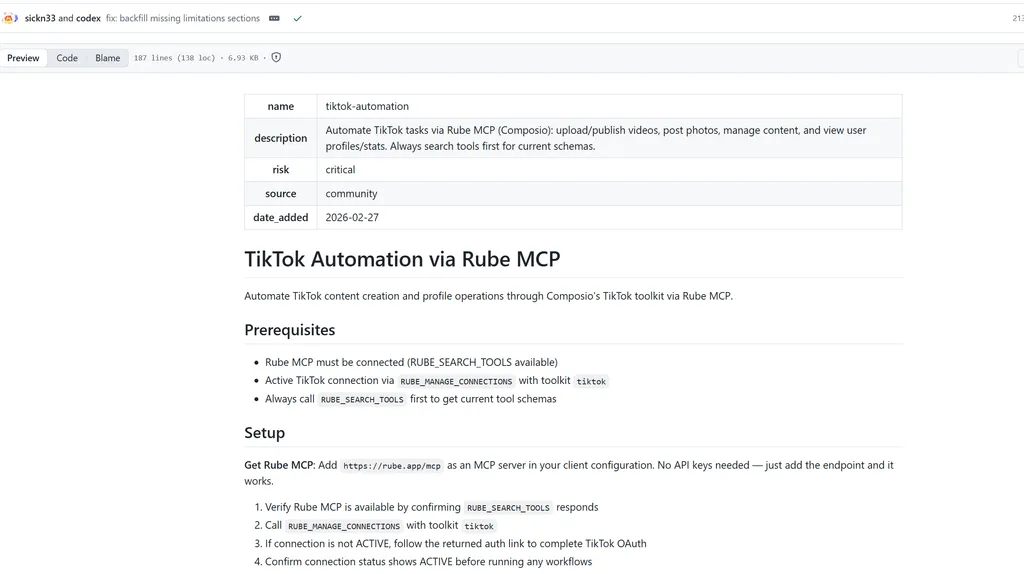
Task: Show commit status check mark details
Action: pos(297,18)
